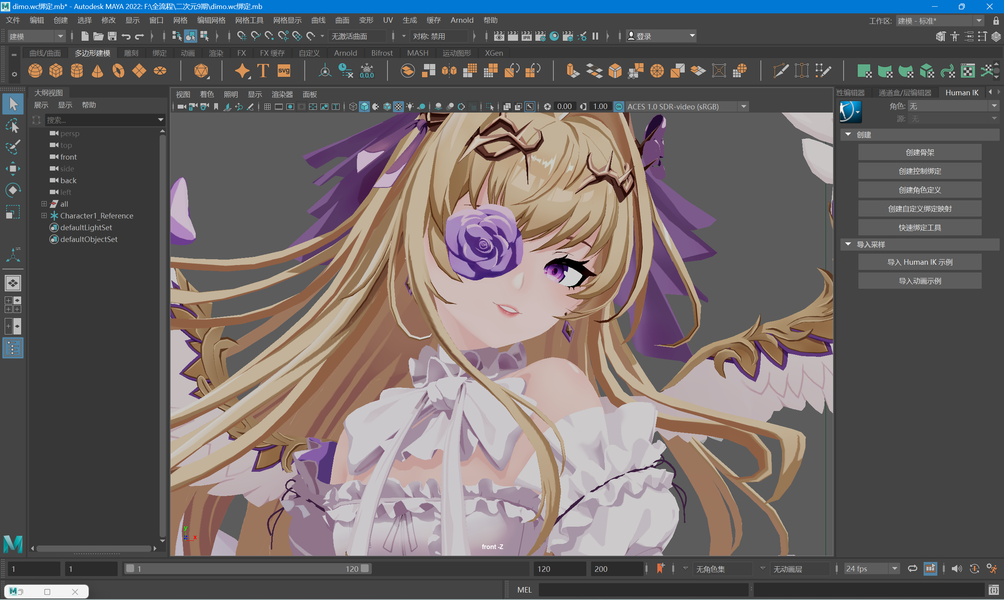This screenshot has height=600, width=1004.
Task: Undo last action with arrow icon
Action: tap(126, 36)
